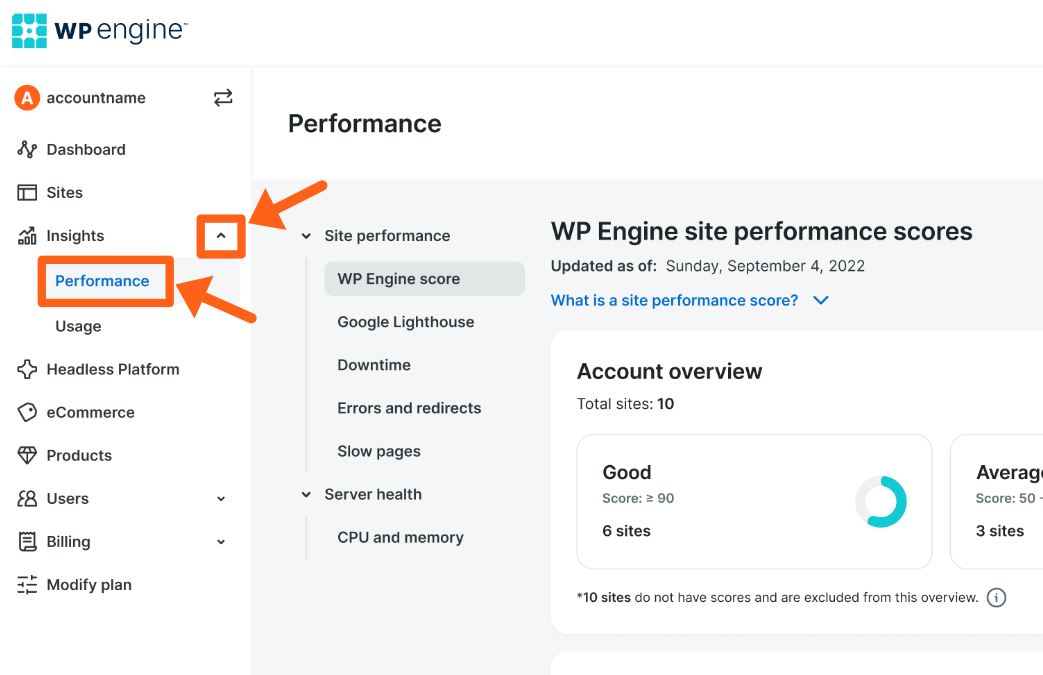Open the 'What is a site performance score?' link
Viewport: 1043px width, 675px height.
click(674, 300)
